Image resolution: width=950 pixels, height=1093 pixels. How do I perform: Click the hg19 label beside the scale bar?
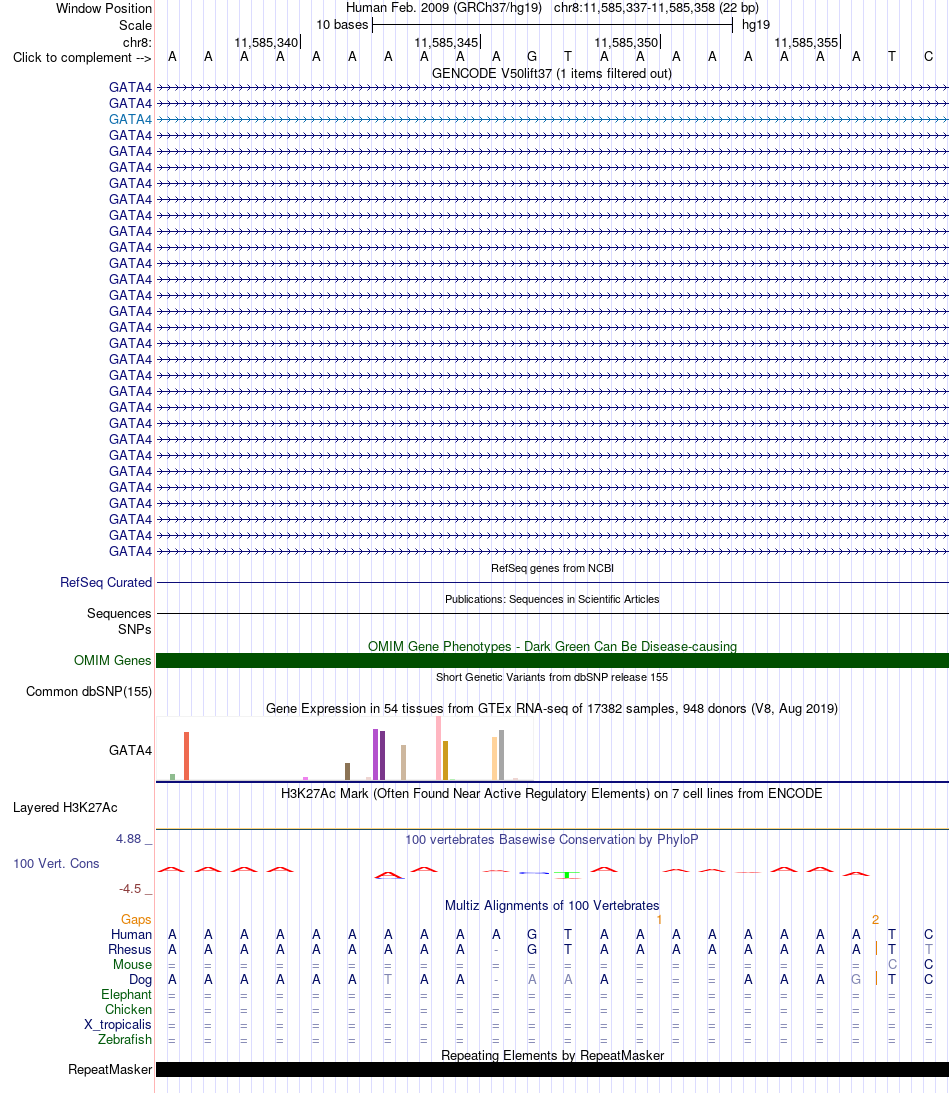[756, 25]
